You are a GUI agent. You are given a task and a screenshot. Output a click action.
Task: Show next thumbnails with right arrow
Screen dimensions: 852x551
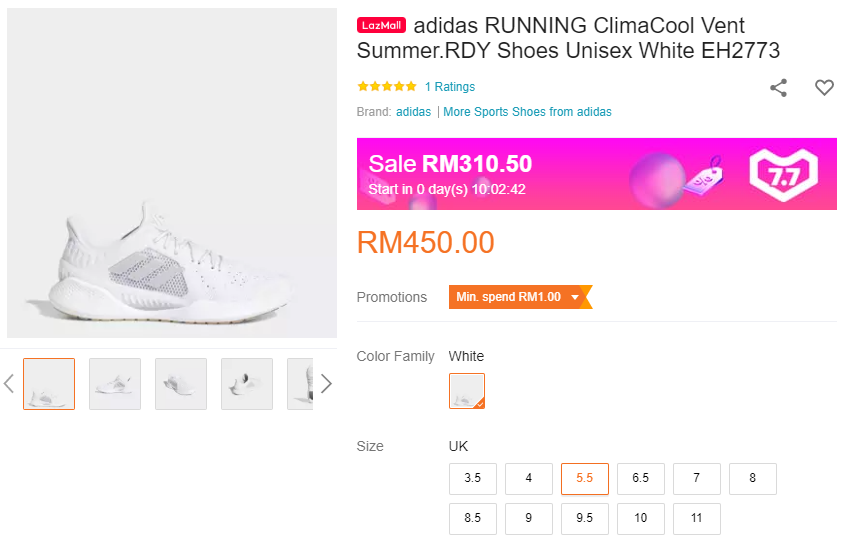(326, 384)
